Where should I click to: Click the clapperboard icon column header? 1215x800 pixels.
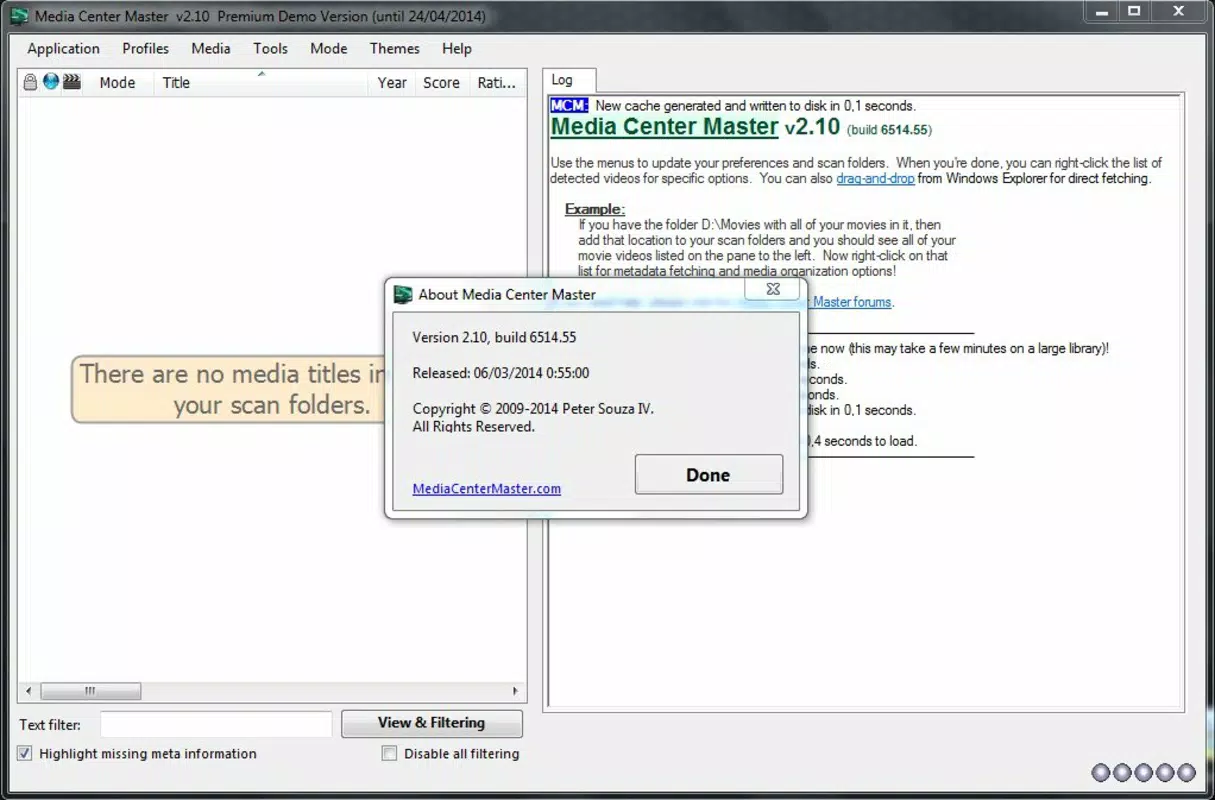click(x=72, y=82)
